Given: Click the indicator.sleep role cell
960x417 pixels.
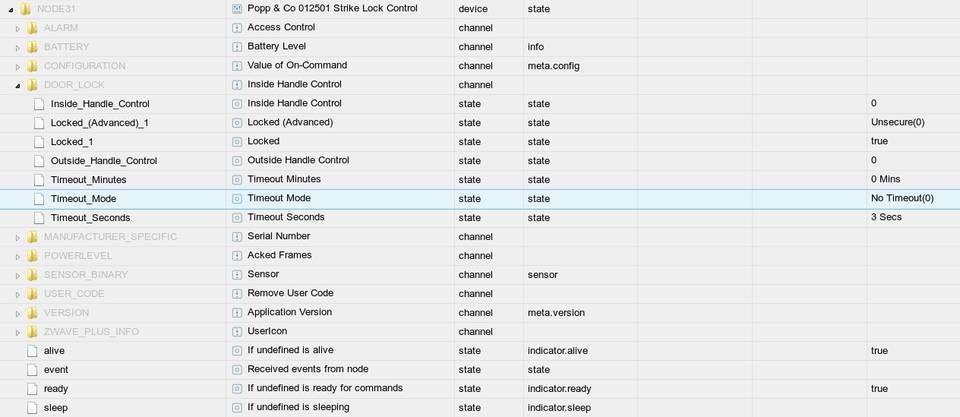Looking at the screenshot, I should click(559, 408).
